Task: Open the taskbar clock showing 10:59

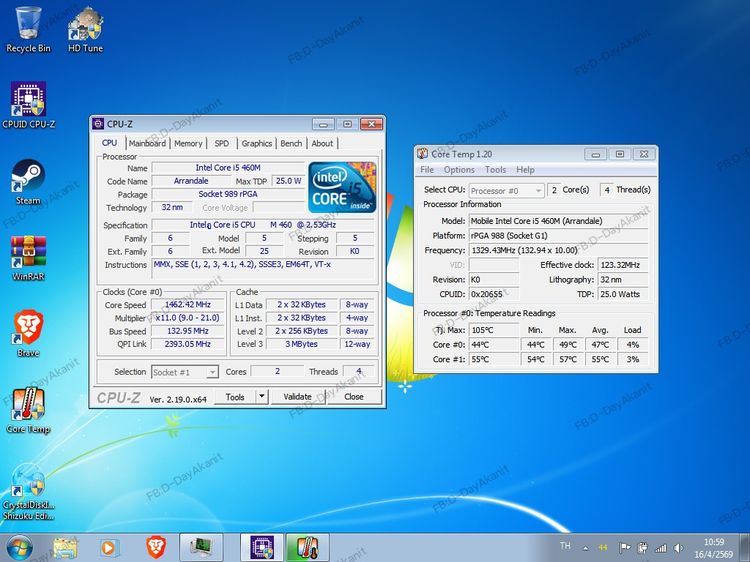Action: [714, 548]
